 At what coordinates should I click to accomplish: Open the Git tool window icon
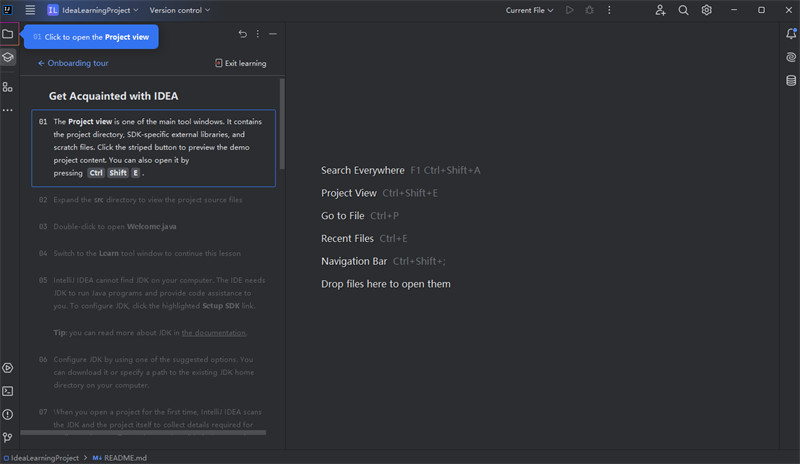[x=8, y=437]
